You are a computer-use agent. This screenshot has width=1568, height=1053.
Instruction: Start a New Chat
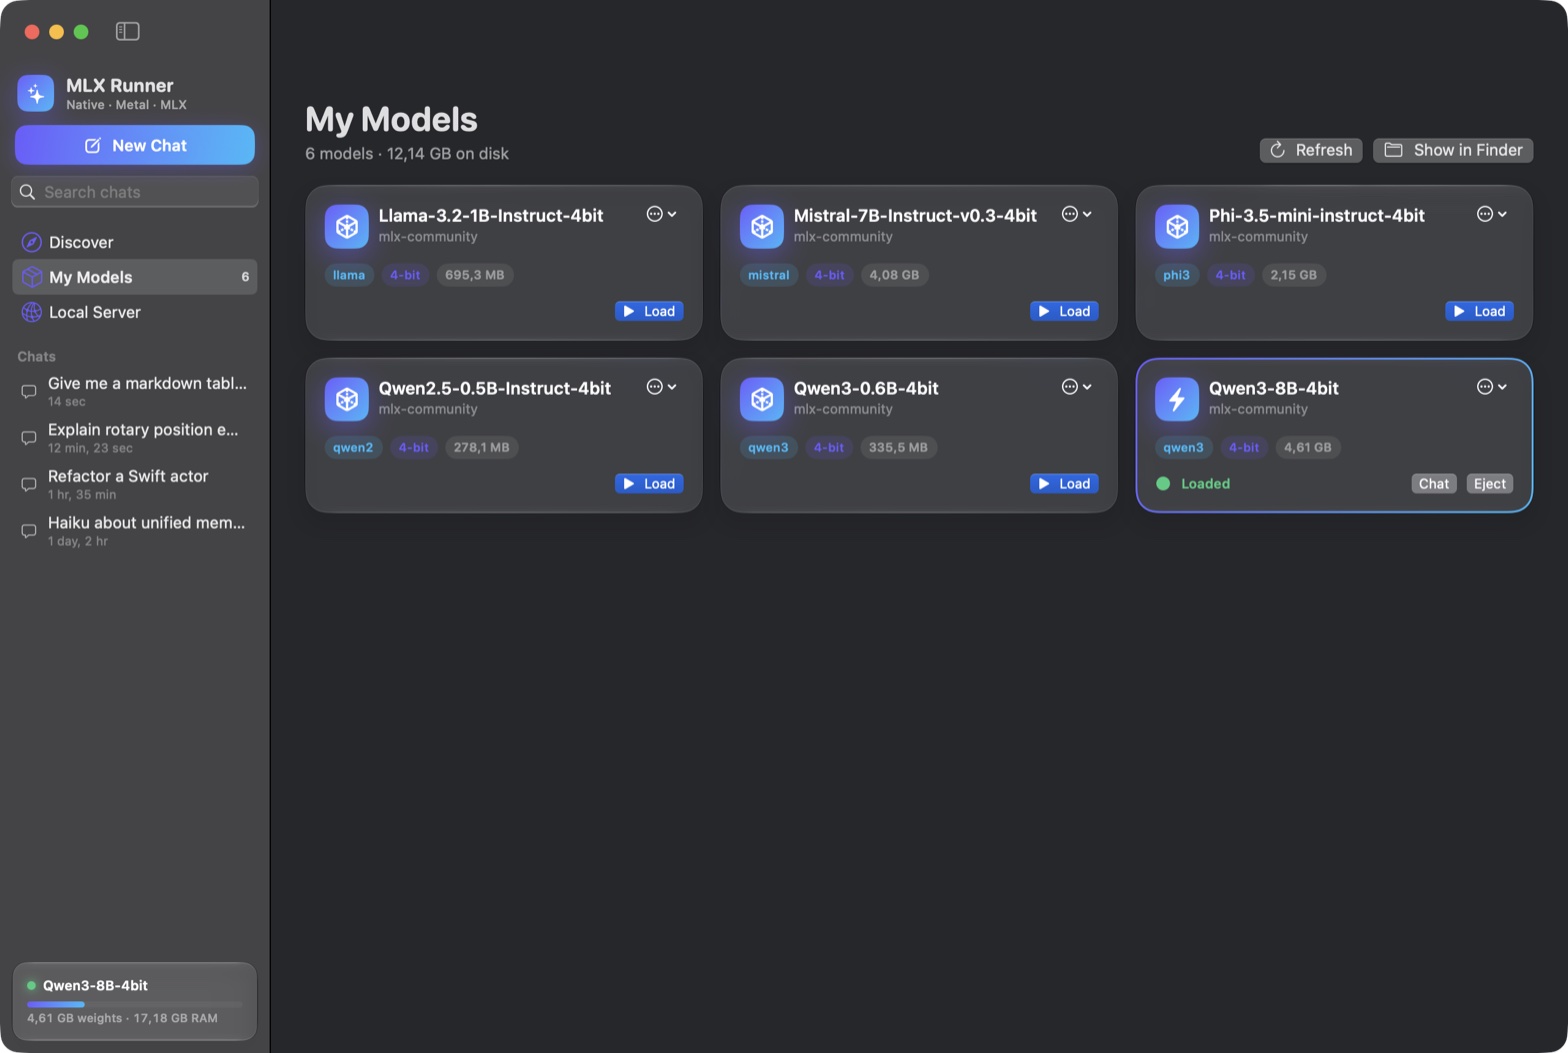click(135, 145)
